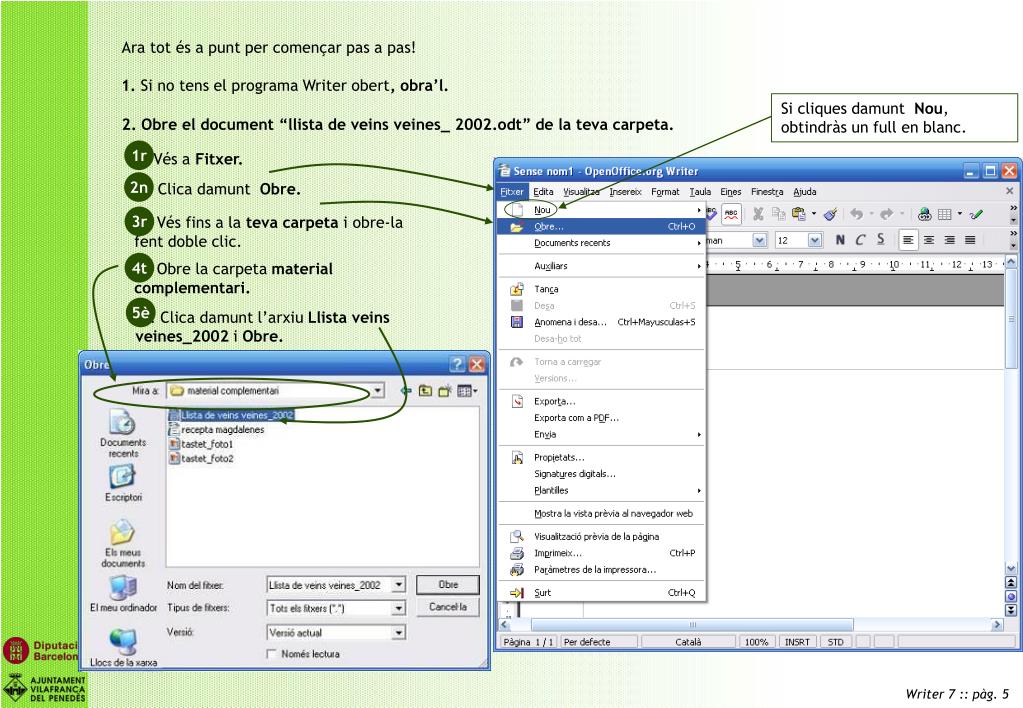The image size is (1023, 708).
Task: Open Els meus documents shortcut in sidebar
Action: [123, 543]
